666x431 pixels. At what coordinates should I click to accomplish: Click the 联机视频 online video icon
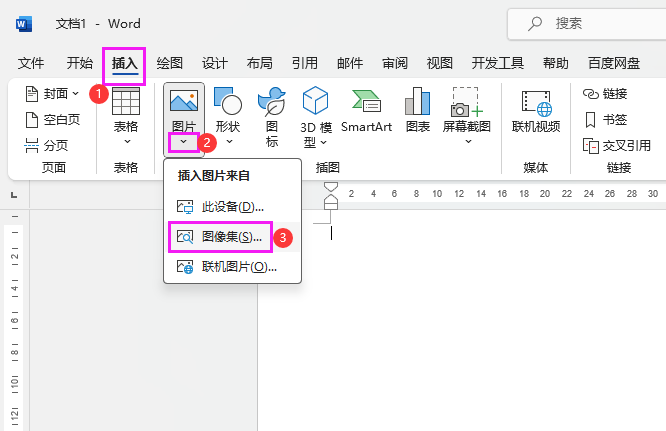pyautogui.click(x=536, y=103)
